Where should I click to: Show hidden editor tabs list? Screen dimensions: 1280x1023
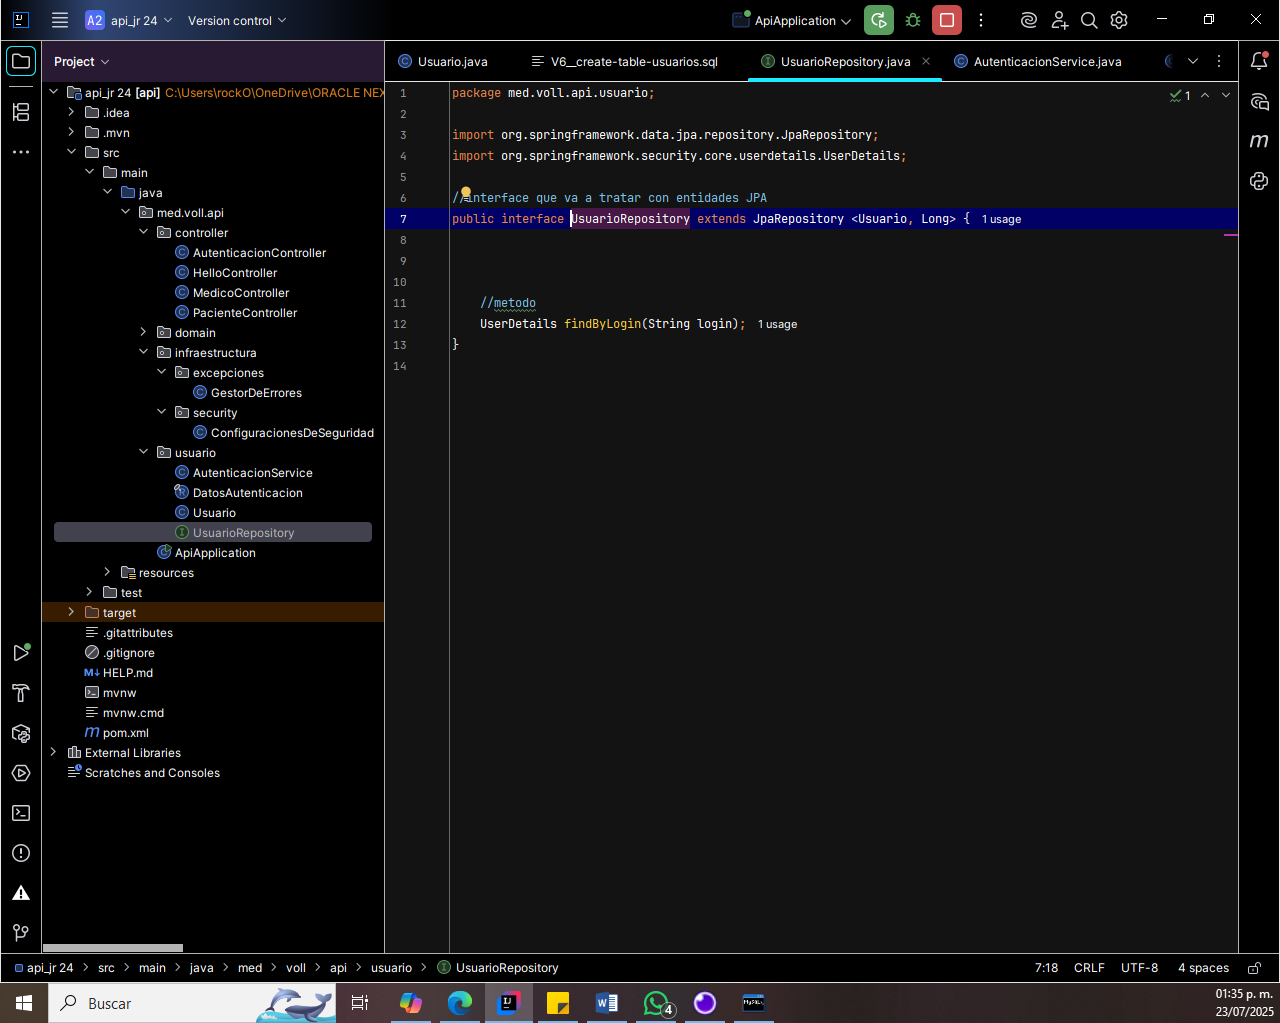click(1193, 61)
